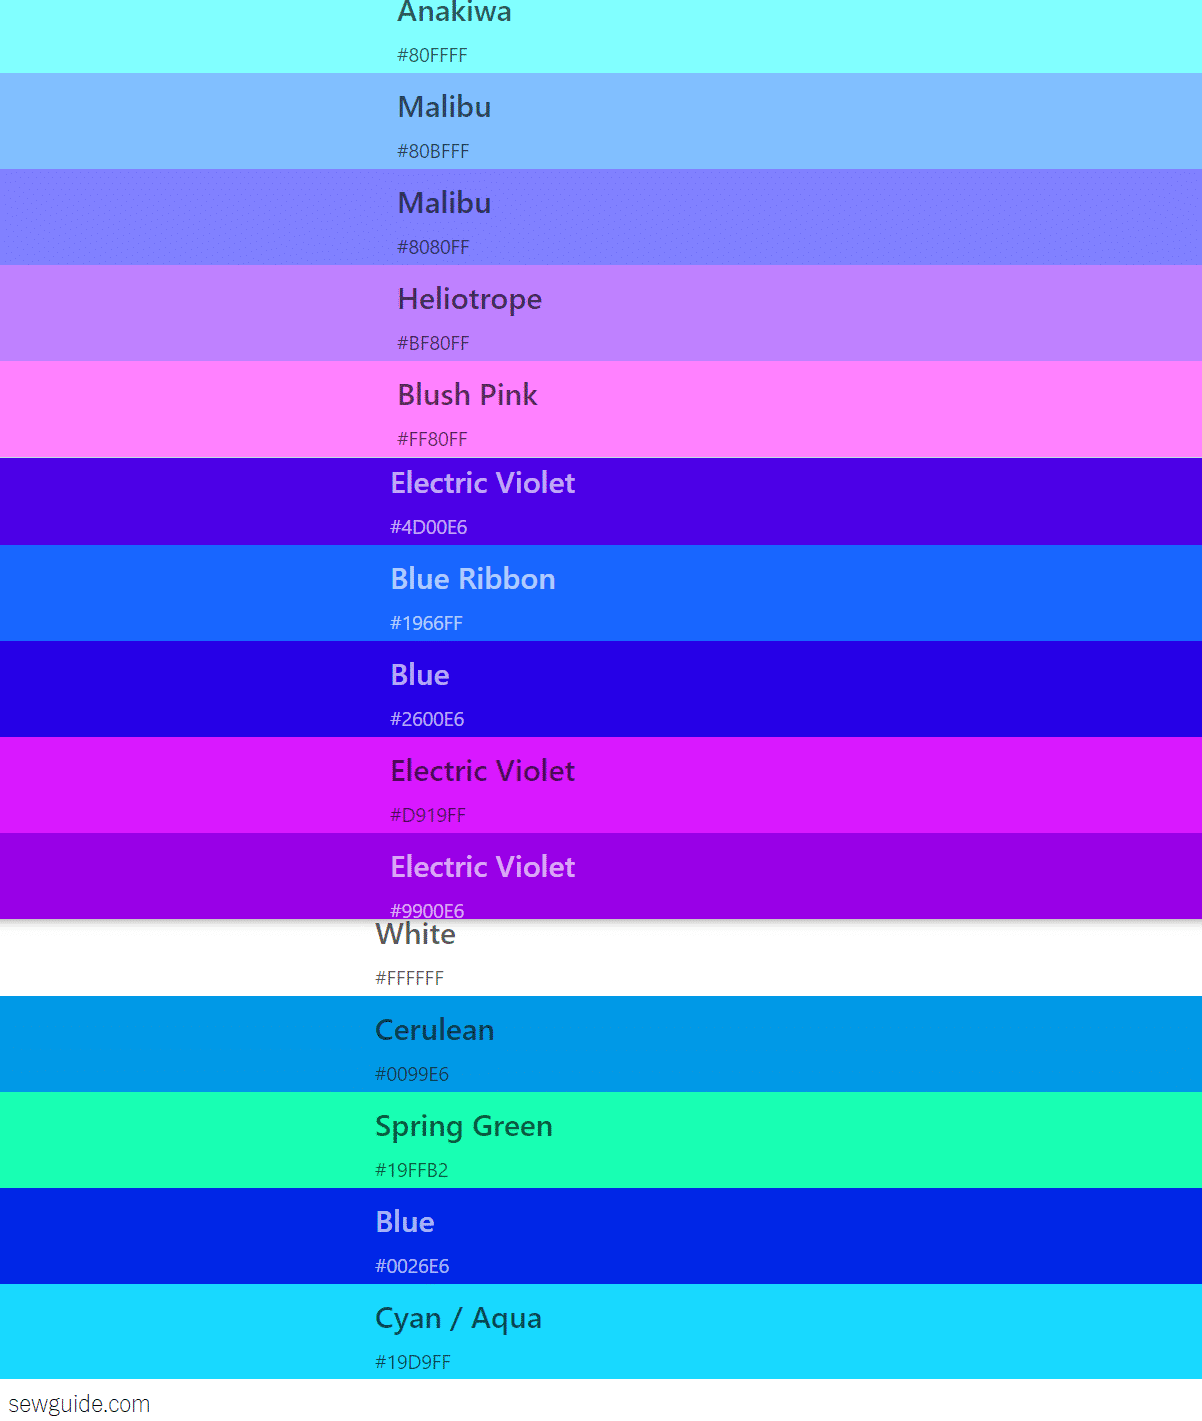Click the hex code #80FFFF under Anakiwa
The image size is (1202, 1421).
pos(432,55)
